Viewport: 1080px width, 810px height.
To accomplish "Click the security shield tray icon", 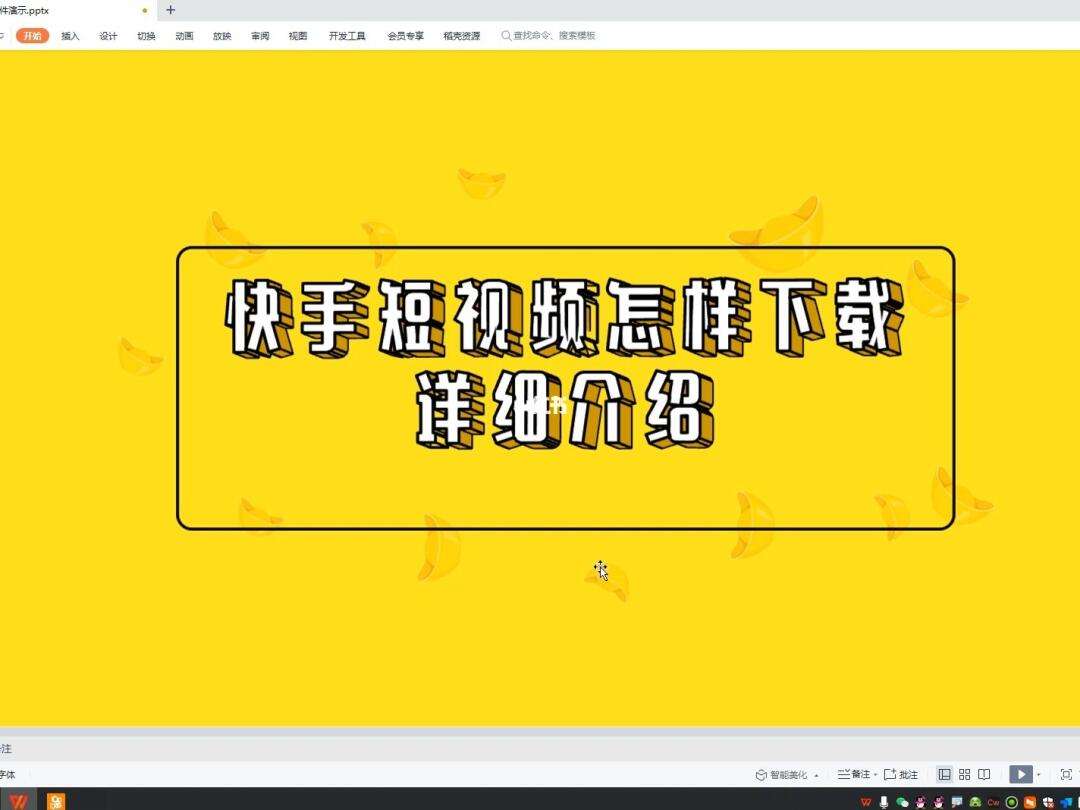I will (x=1048, y=802).
